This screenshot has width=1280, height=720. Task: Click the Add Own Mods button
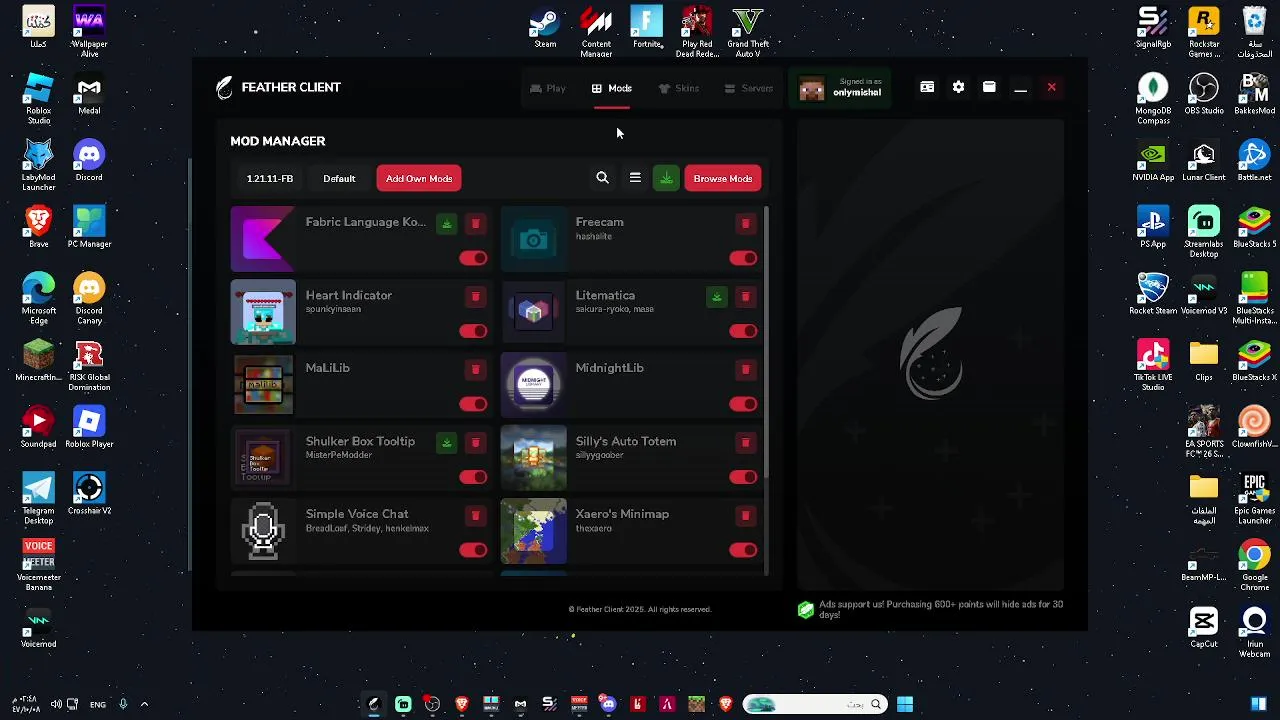pyautogui.click(x=419, y=178)
